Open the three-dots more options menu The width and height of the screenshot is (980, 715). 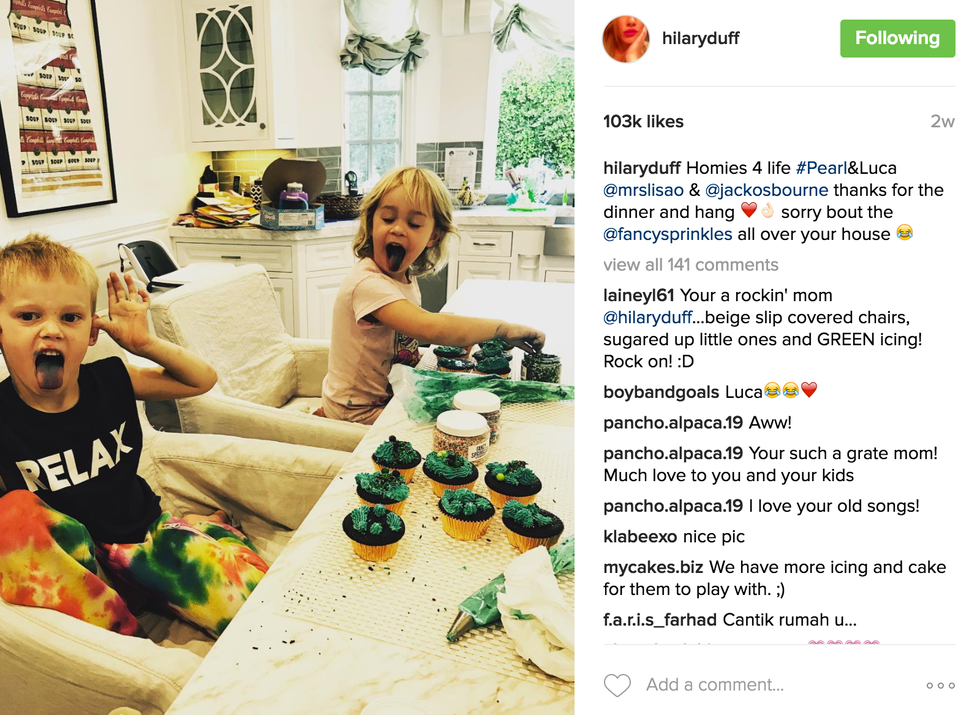(941, 686)
